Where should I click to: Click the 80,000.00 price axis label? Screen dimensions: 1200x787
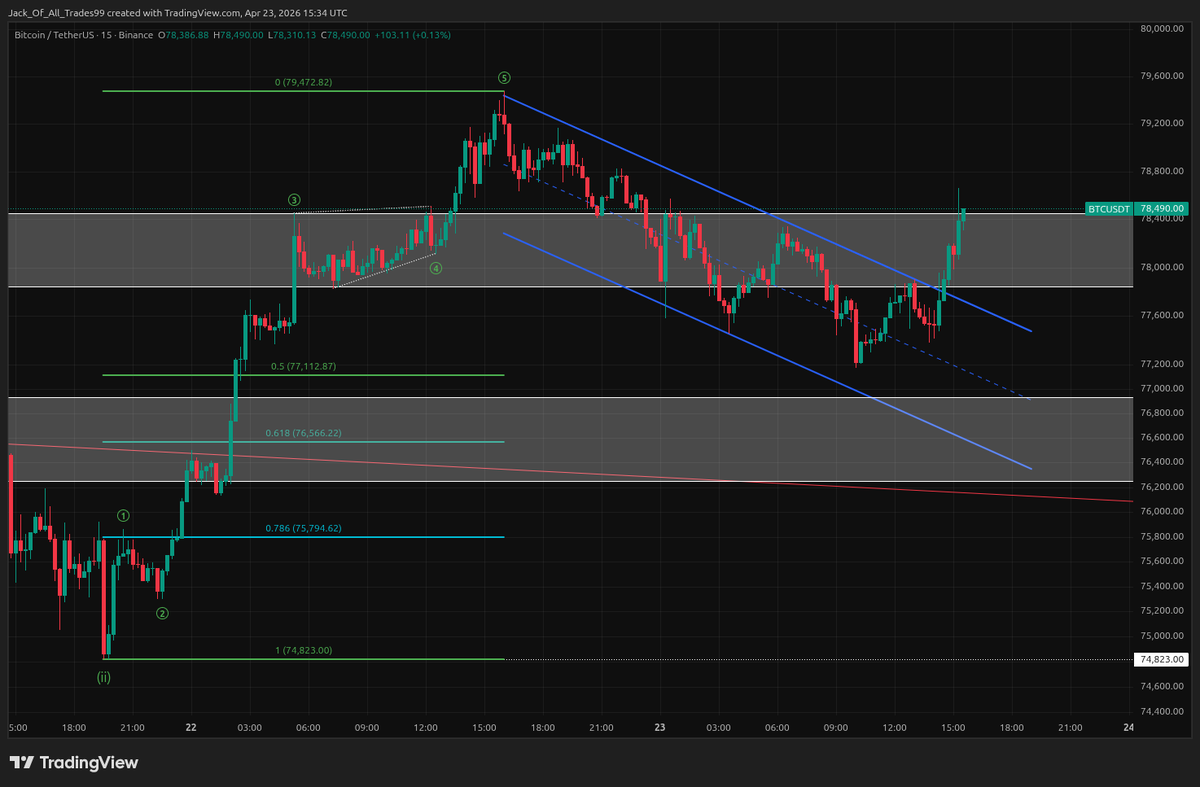(1163, 29)
